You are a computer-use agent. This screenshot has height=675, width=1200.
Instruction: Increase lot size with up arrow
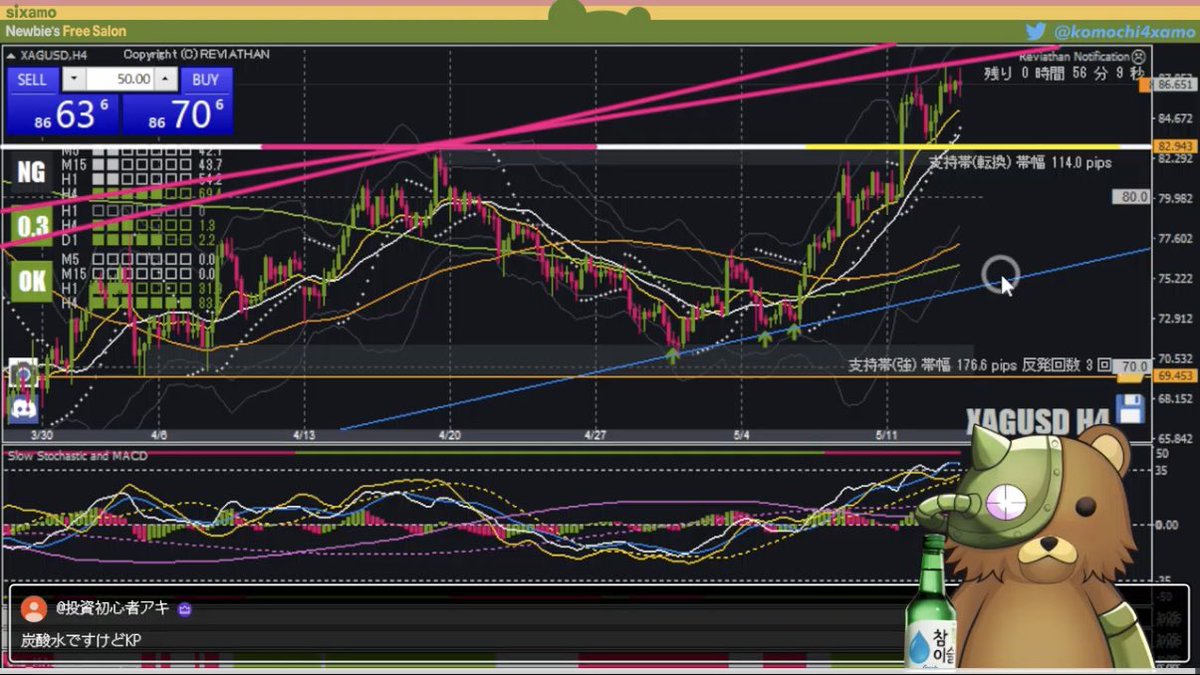[x=166, y=79]
